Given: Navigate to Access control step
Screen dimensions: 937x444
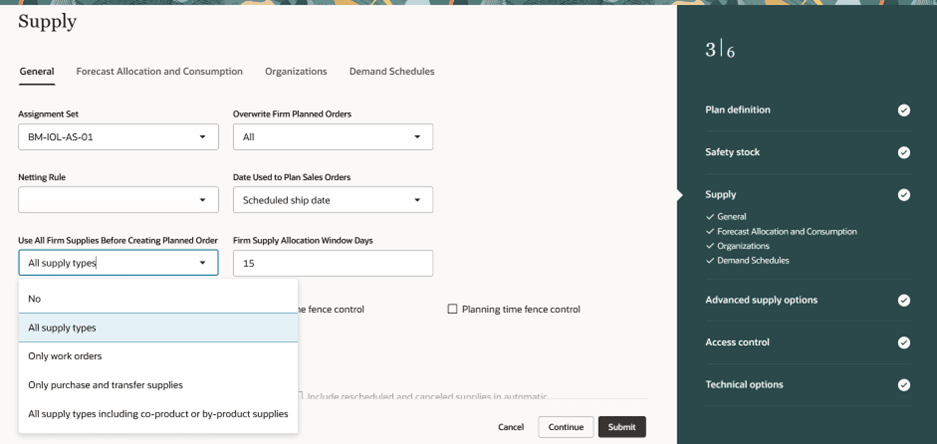Looking at the screenshot, I should pos(737,342).
